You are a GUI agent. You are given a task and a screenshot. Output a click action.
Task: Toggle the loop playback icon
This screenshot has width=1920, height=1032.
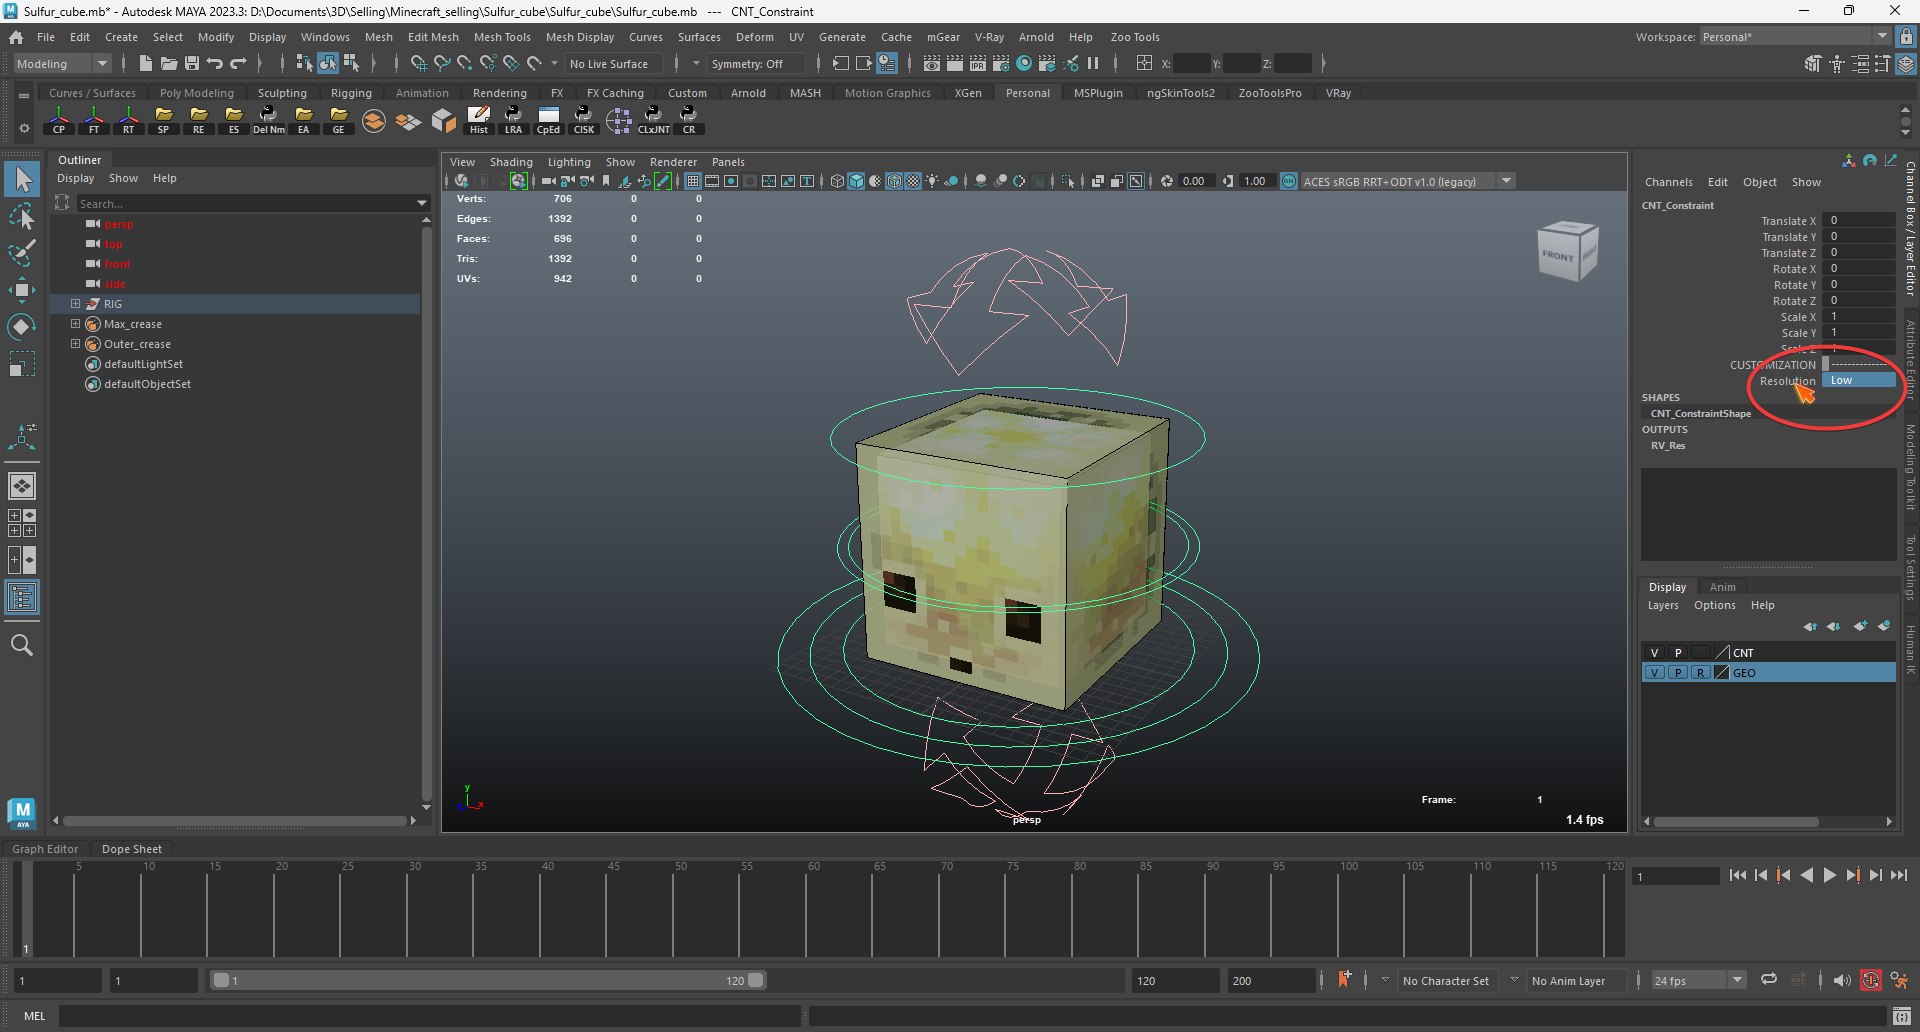click(1769, 980)
